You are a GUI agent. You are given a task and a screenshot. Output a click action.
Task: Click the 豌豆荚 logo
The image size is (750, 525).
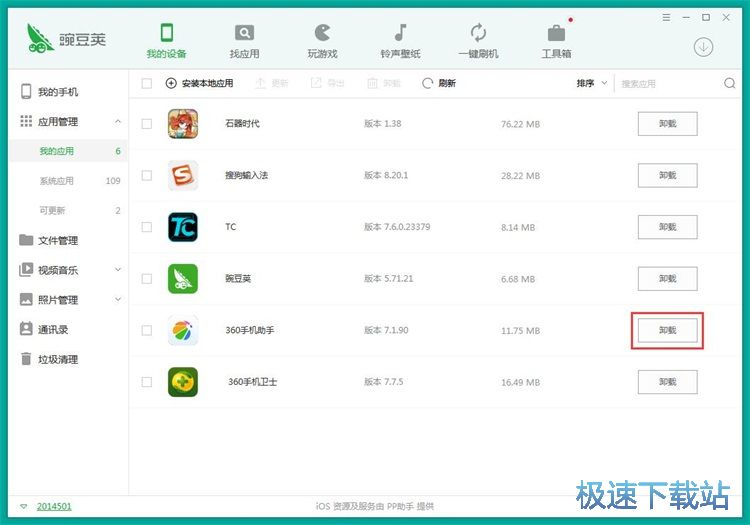pyautogui.click(x=66, y=38)
